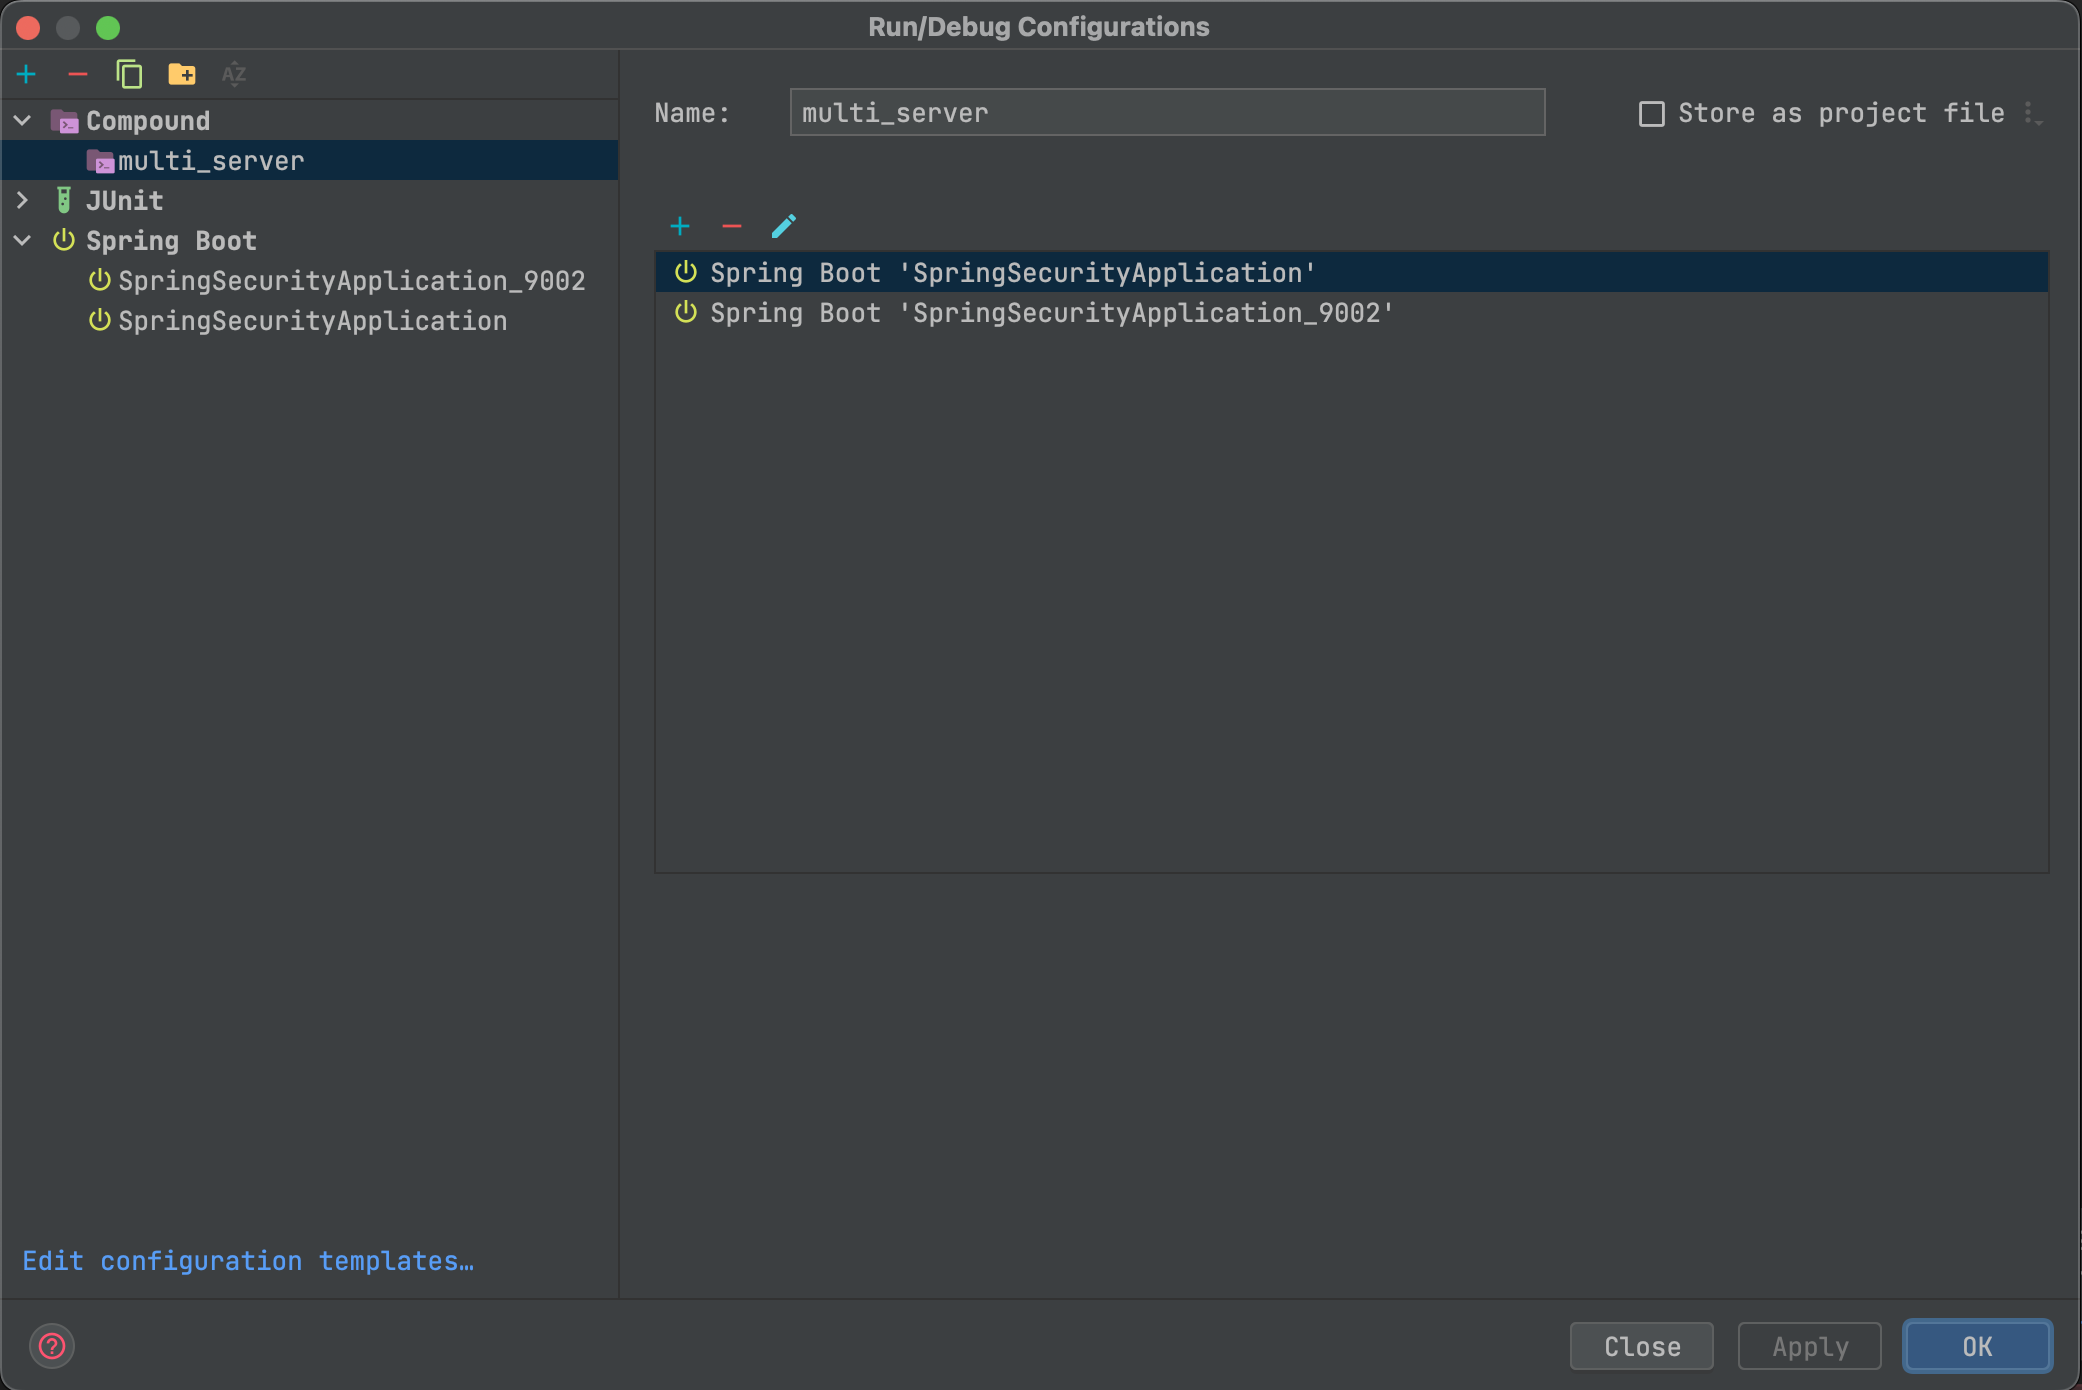This screenshot has height=1390, width=2082.
Task: Open Store as project file options gear
Action: (2033, 114)
